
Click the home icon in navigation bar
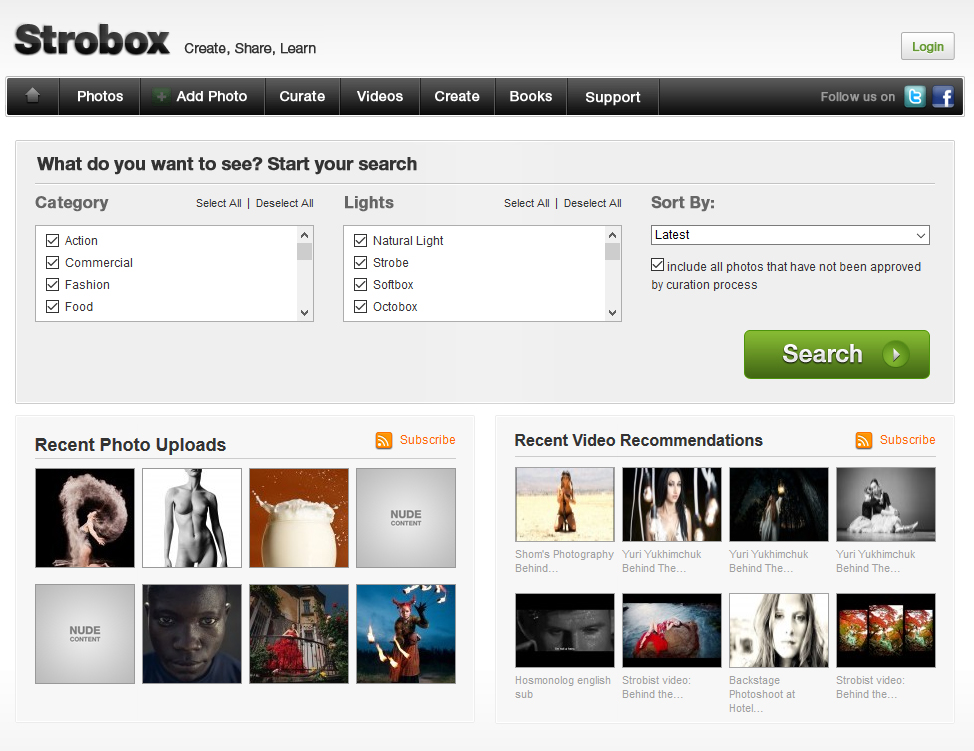(32, 96)
